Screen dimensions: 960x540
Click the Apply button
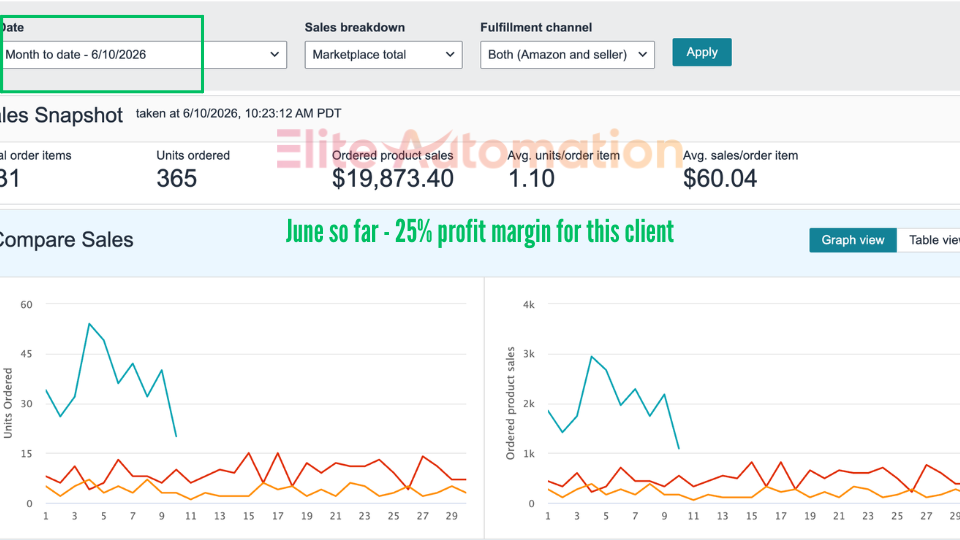point(702,52)
